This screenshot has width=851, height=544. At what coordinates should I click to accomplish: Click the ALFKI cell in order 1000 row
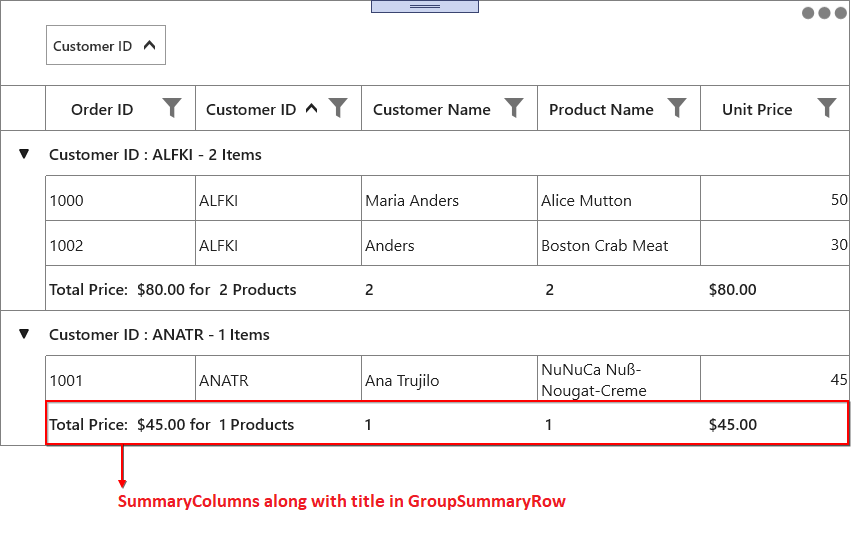(x=278, y=198)
